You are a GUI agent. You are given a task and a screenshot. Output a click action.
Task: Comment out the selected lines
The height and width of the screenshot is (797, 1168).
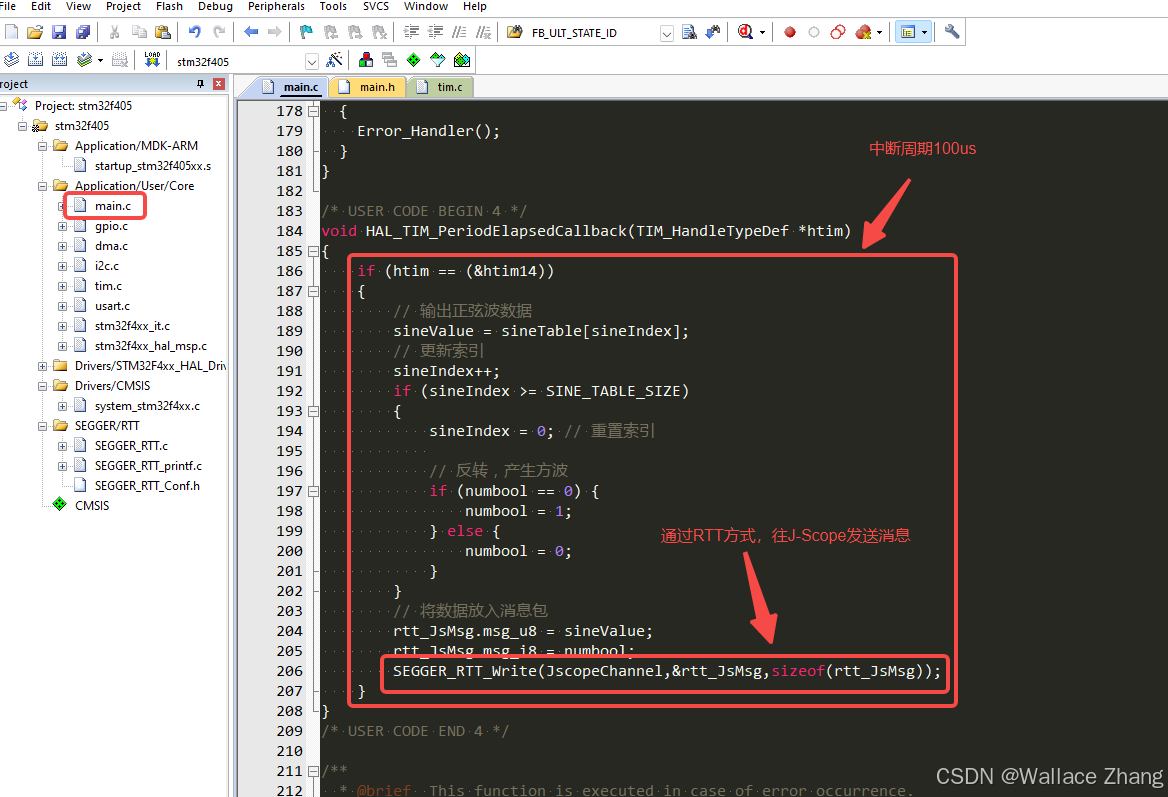[x=460, y=32]
